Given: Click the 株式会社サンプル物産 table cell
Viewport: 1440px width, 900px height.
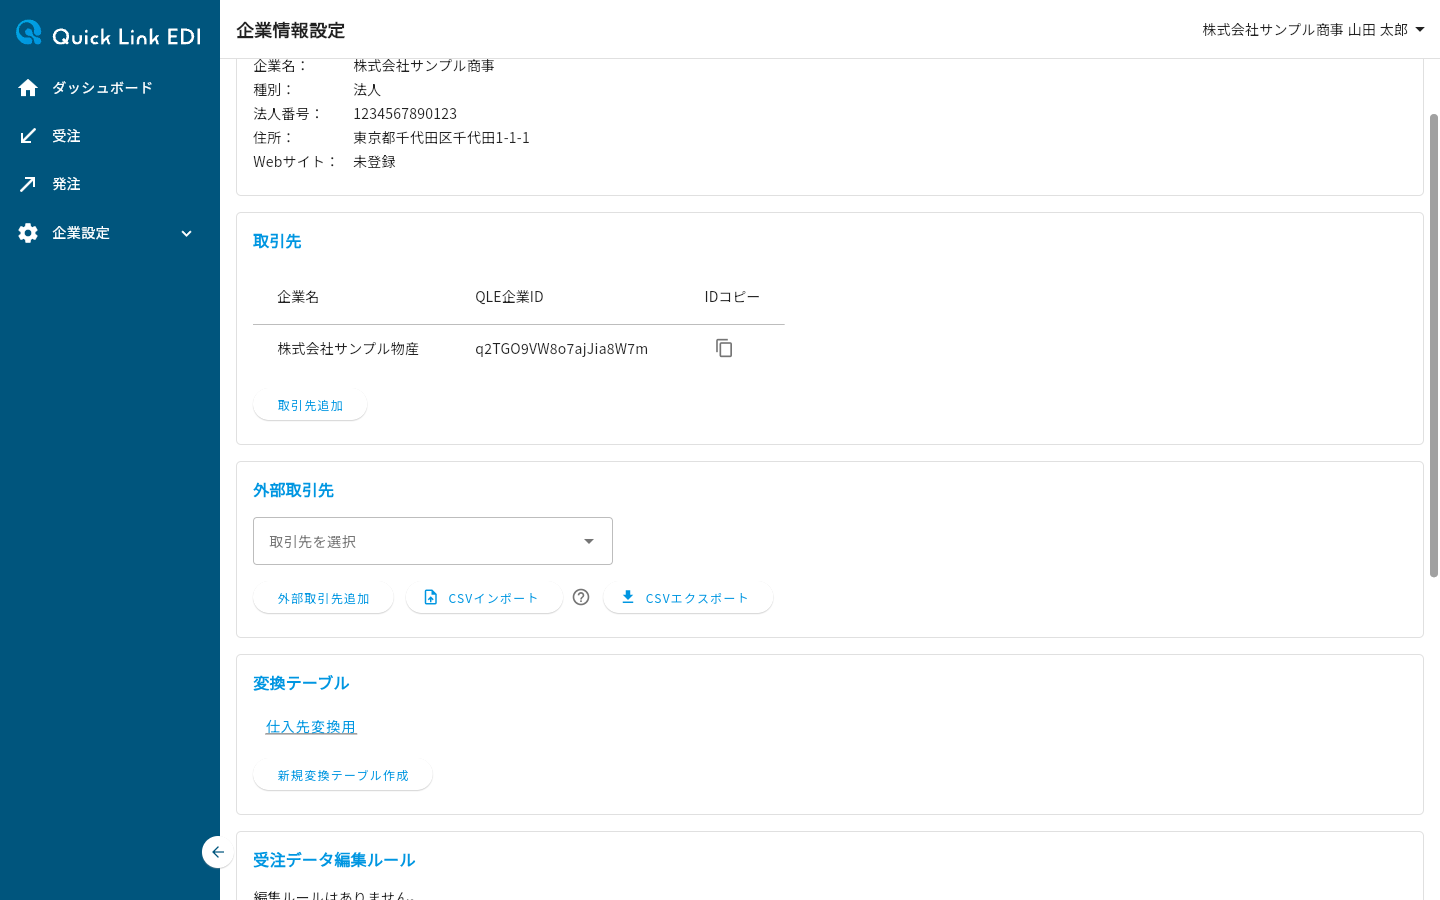Looking at the screenshot, I should 348,349.
